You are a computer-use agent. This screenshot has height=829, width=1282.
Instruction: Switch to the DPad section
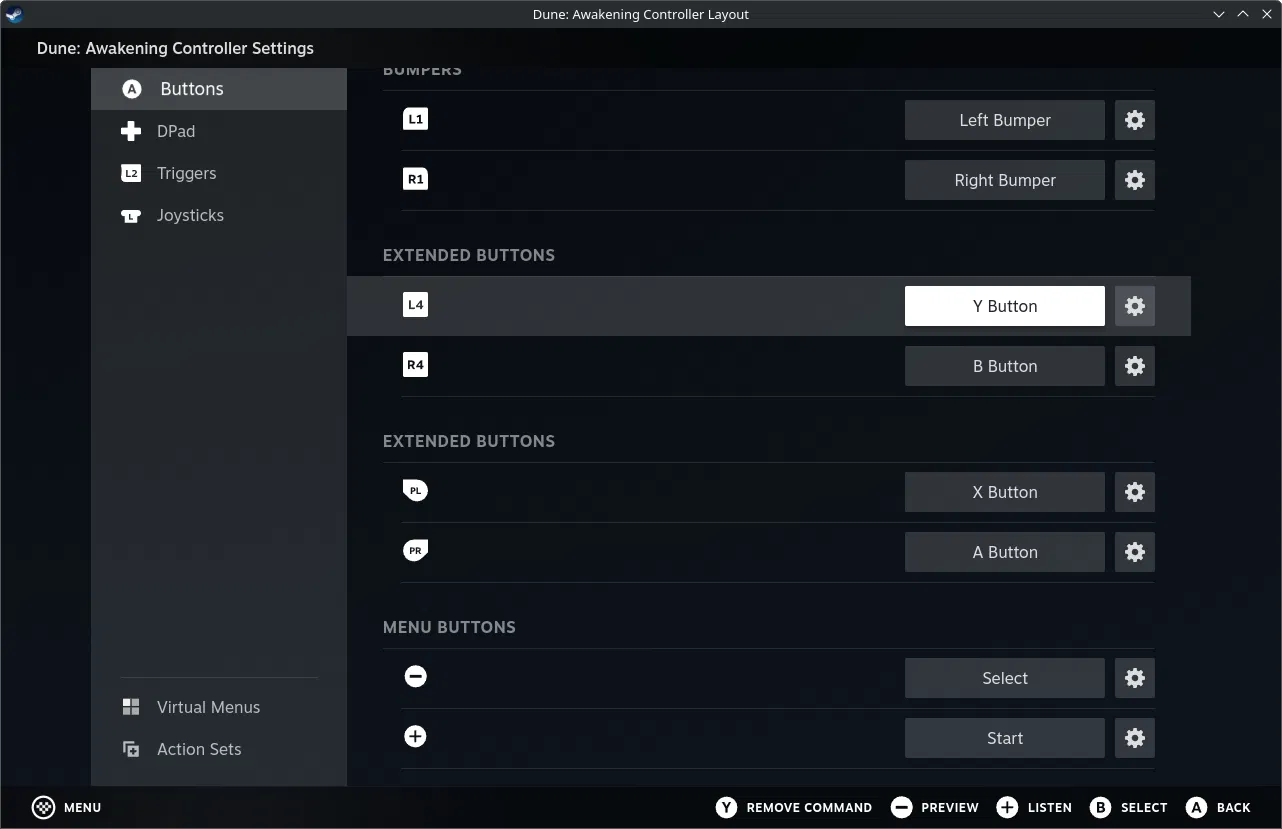pos(176,131)
